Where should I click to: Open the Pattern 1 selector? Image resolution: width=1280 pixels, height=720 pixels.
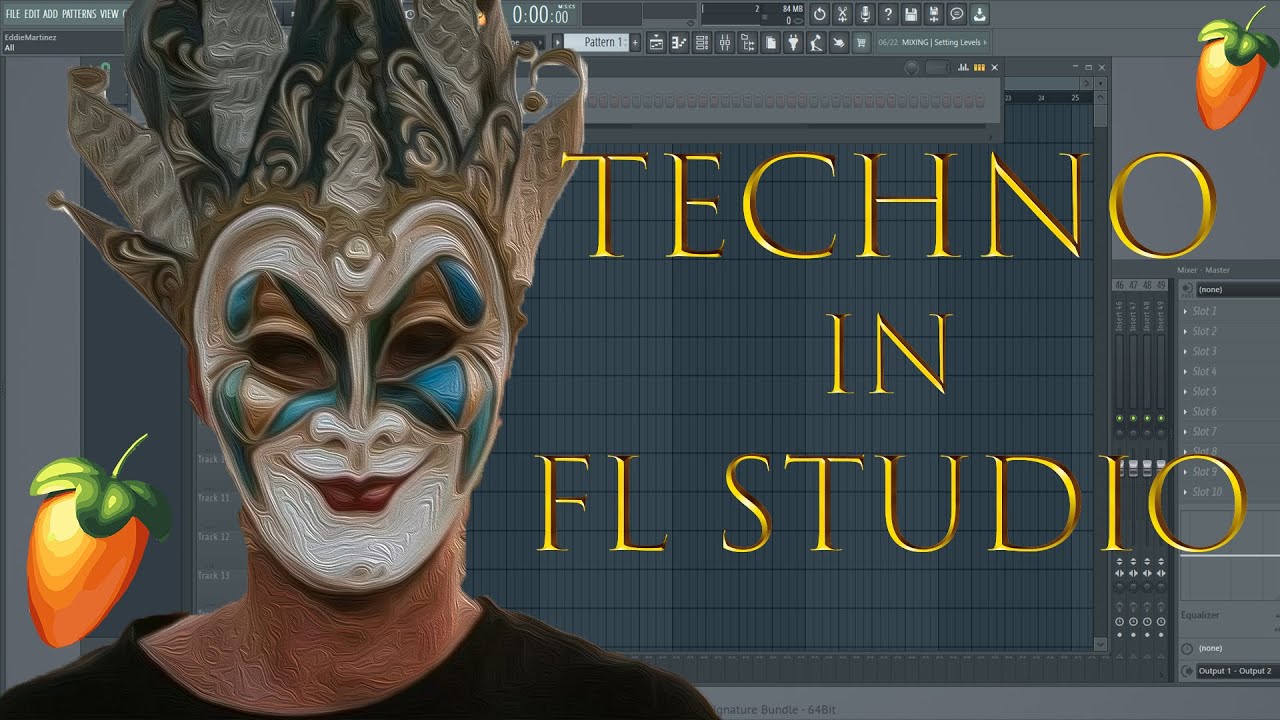(x=597, y=42)
